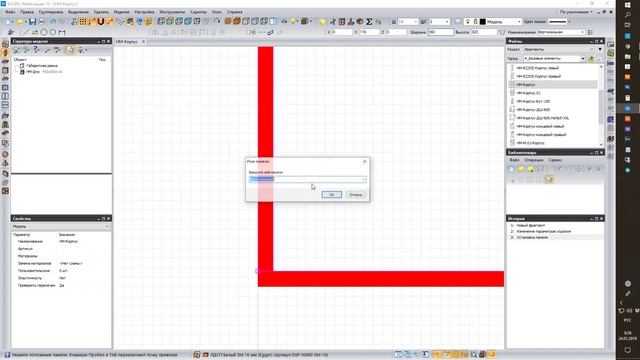Open the Инструменты menu
Image resolution: width=640 pixels, height=360 pixels.
tap(172, 12)
